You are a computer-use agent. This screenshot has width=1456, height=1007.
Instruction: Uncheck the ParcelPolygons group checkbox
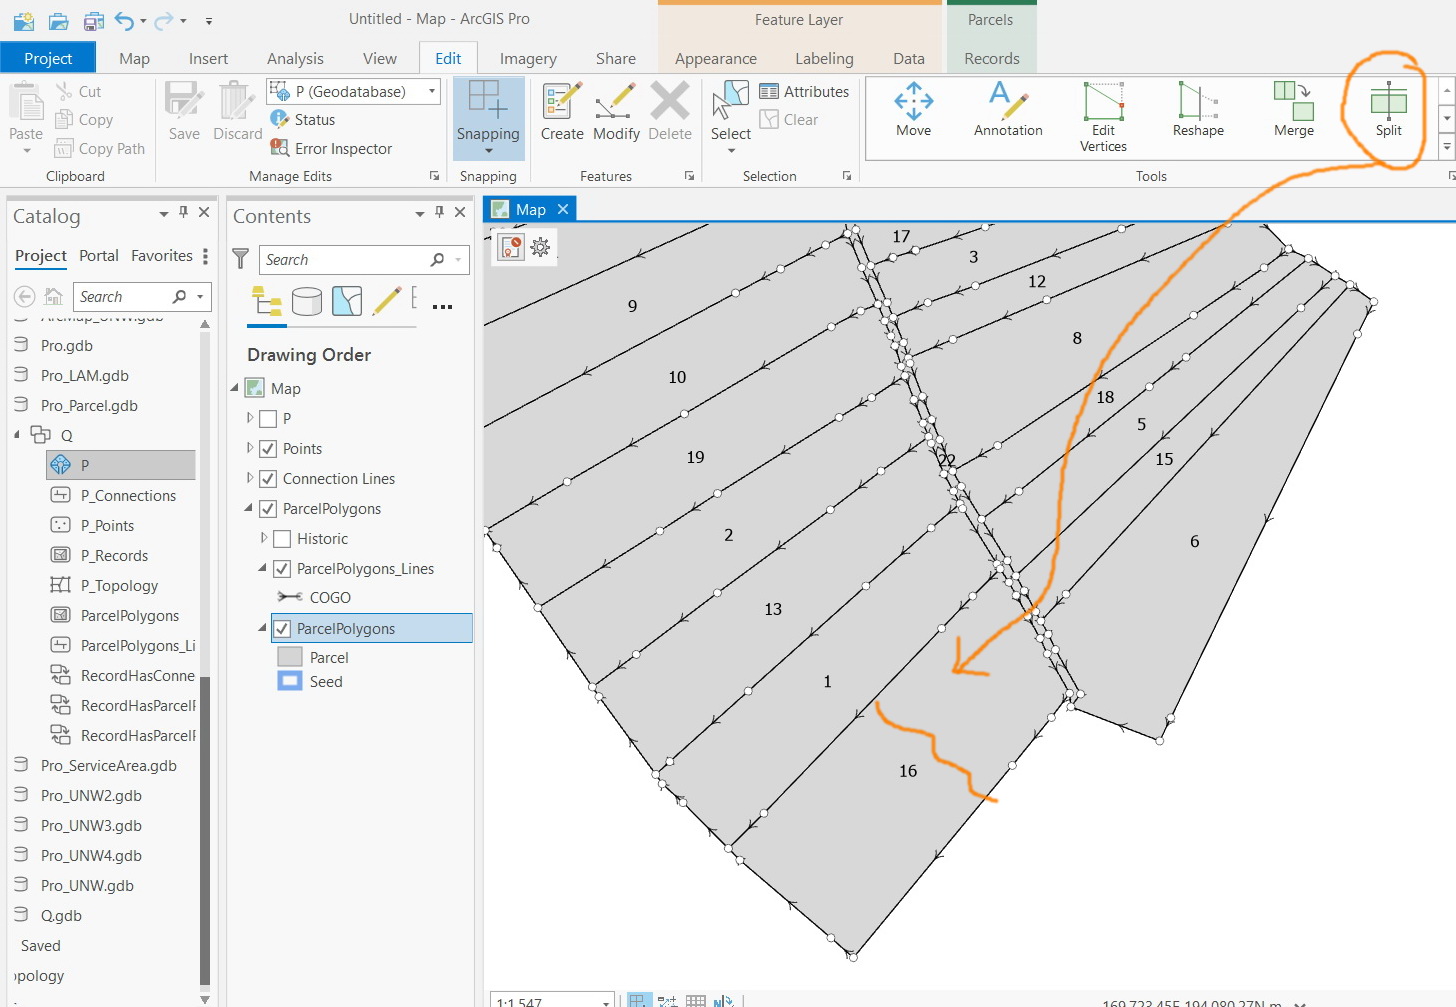pos(268,508)
